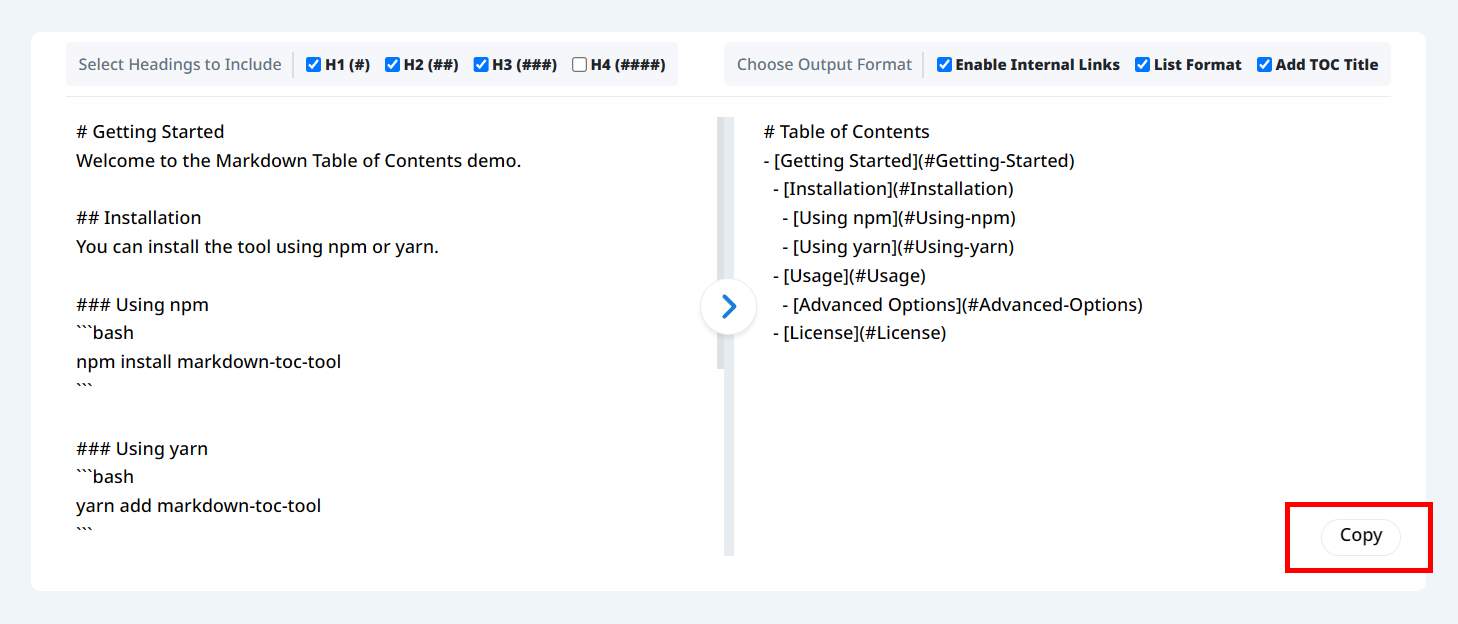Image resolution: width=1458 pixels, height=624 pixels.
Task: Click the '# Table of Contents' output line
Action: click(846, 132)
